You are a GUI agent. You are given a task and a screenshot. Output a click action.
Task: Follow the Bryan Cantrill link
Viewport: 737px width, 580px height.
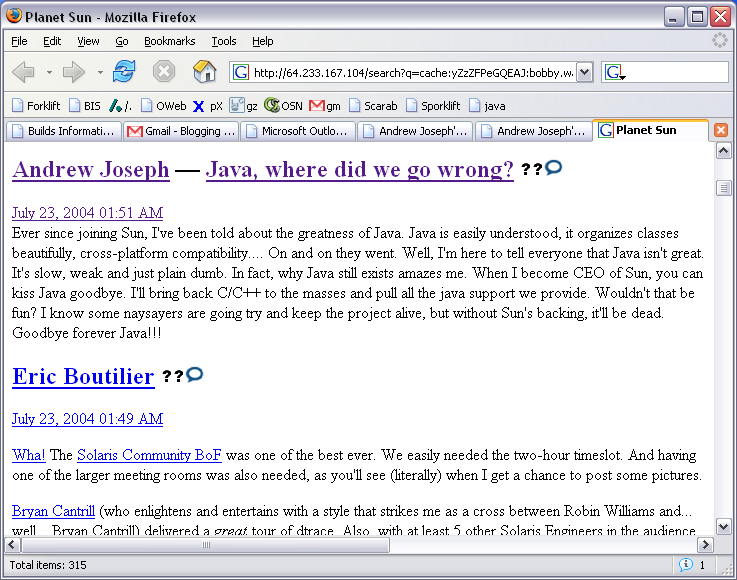tap(54, 511)
